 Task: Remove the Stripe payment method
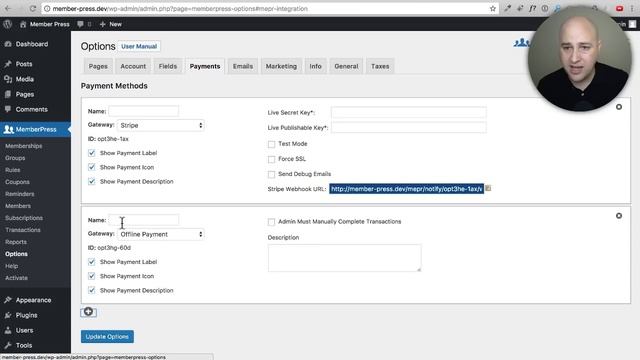click(x=619, y=107)
